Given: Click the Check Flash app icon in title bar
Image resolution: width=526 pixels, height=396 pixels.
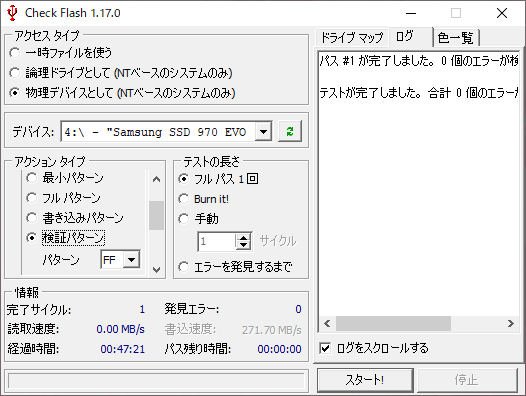Looking at the screenshot, I should pos(12,13).
